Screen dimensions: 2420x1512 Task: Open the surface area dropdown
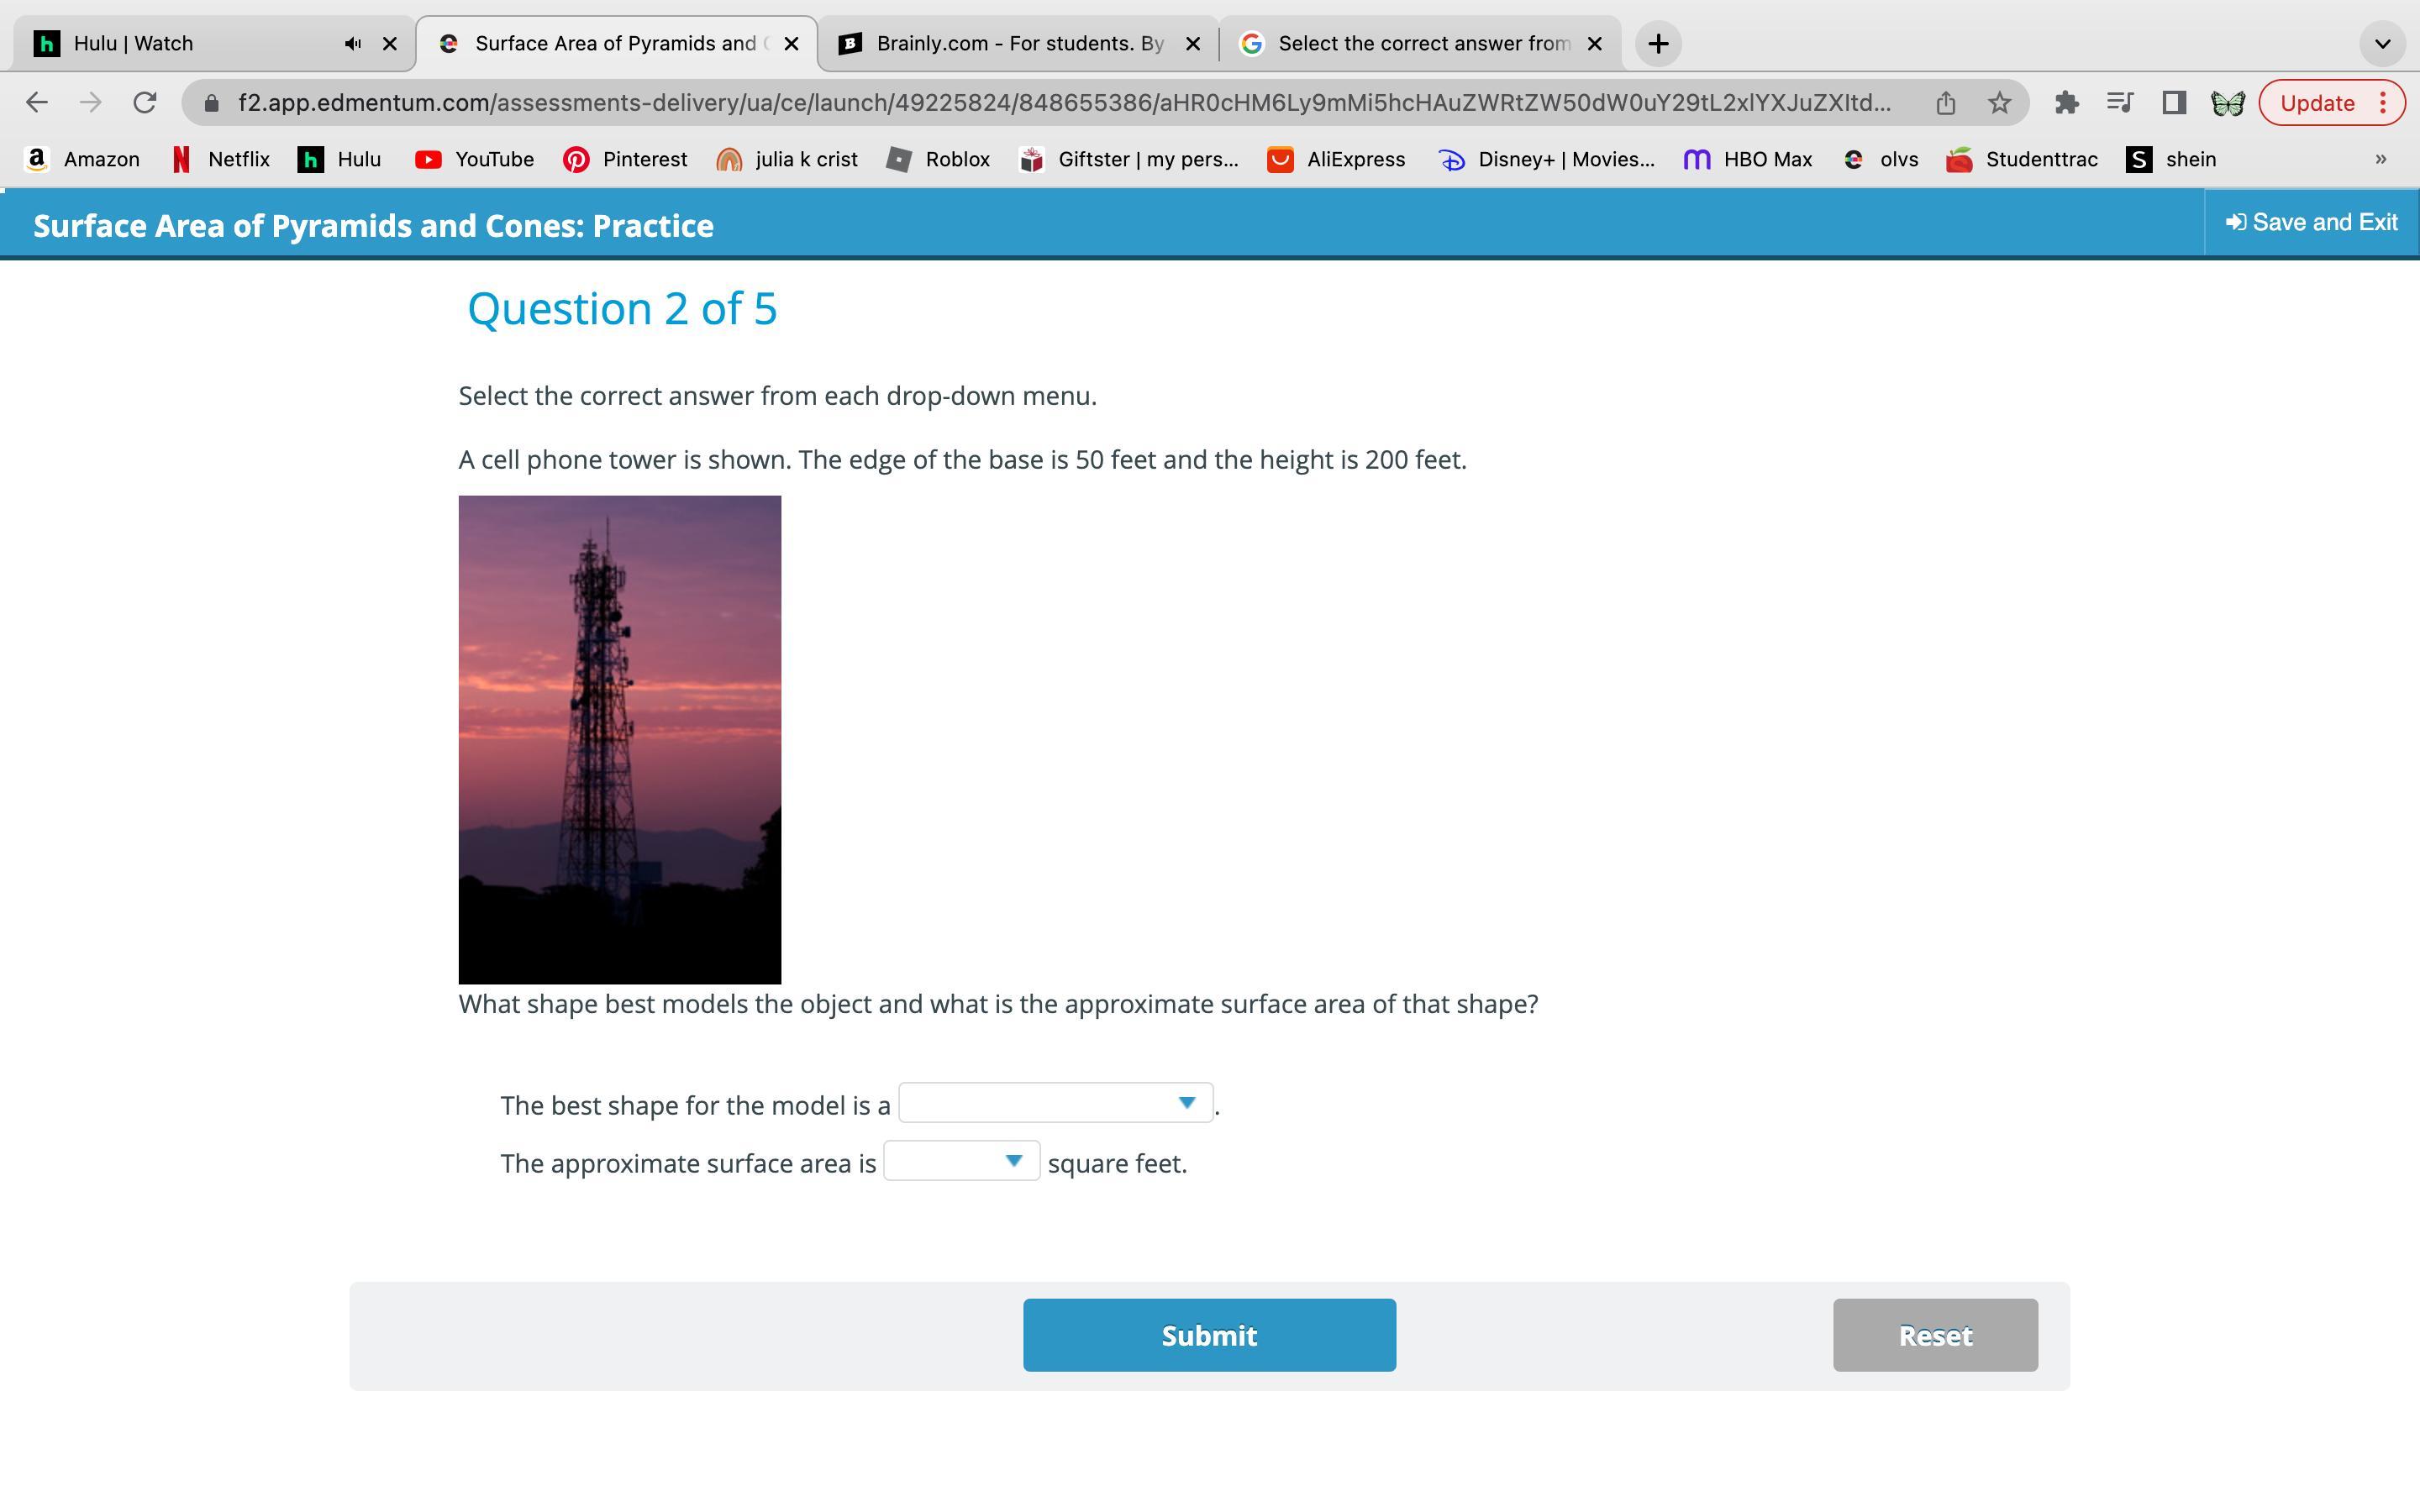coord(961,1161)
